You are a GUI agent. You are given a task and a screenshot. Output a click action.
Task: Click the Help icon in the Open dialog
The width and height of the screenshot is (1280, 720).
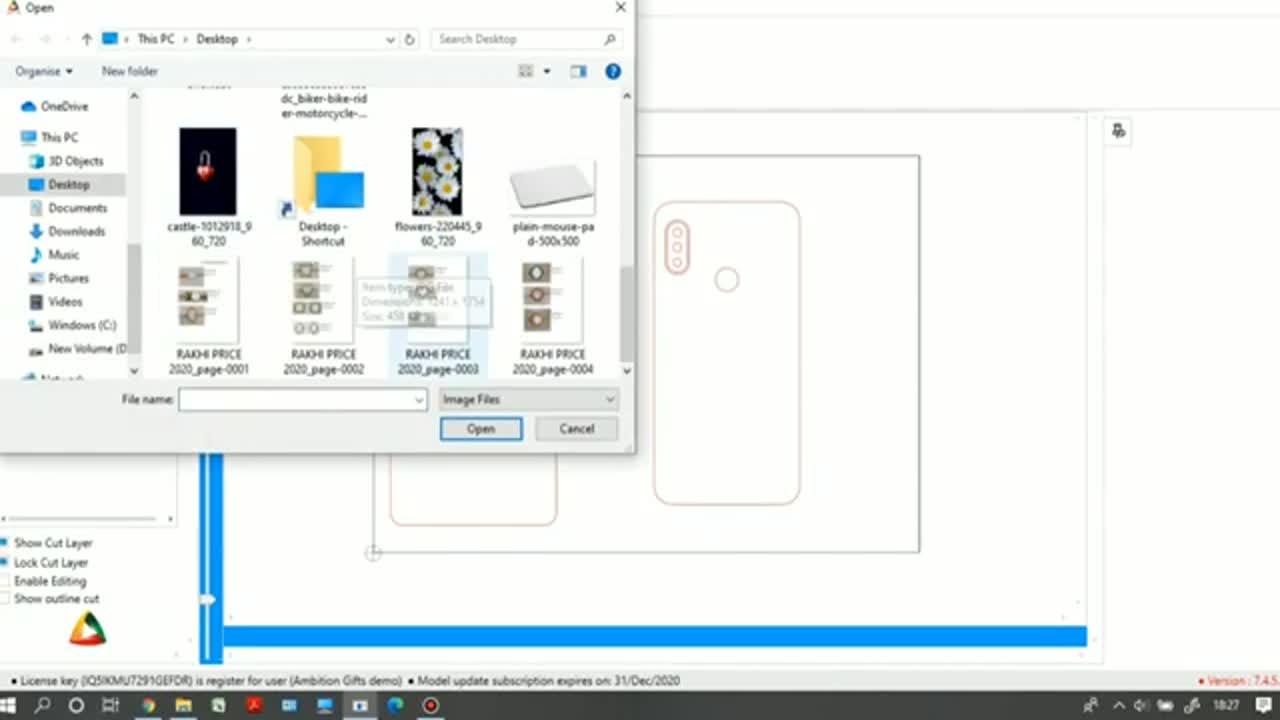coord(613,71)
